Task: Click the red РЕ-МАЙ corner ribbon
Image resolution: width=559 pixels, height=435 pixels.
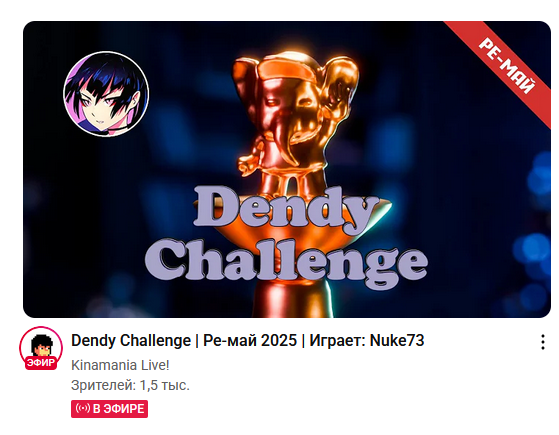Action: coord(506,66)
